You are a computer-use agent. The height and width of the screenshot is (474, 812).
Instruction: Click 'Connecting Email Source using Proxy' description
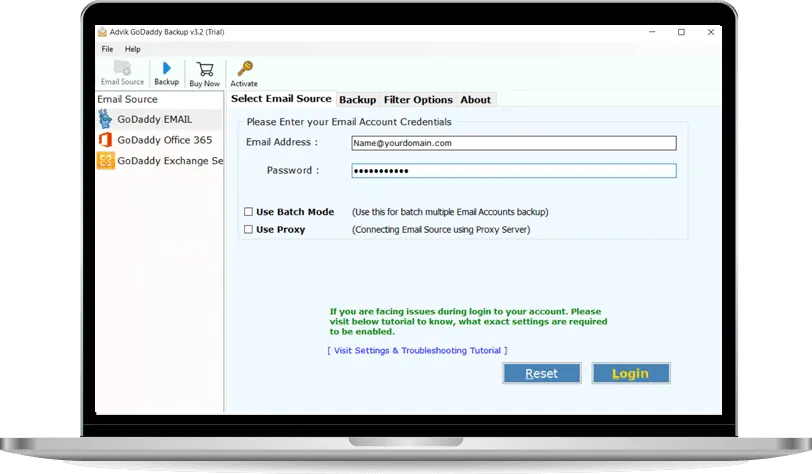click(x=441, y=229)
